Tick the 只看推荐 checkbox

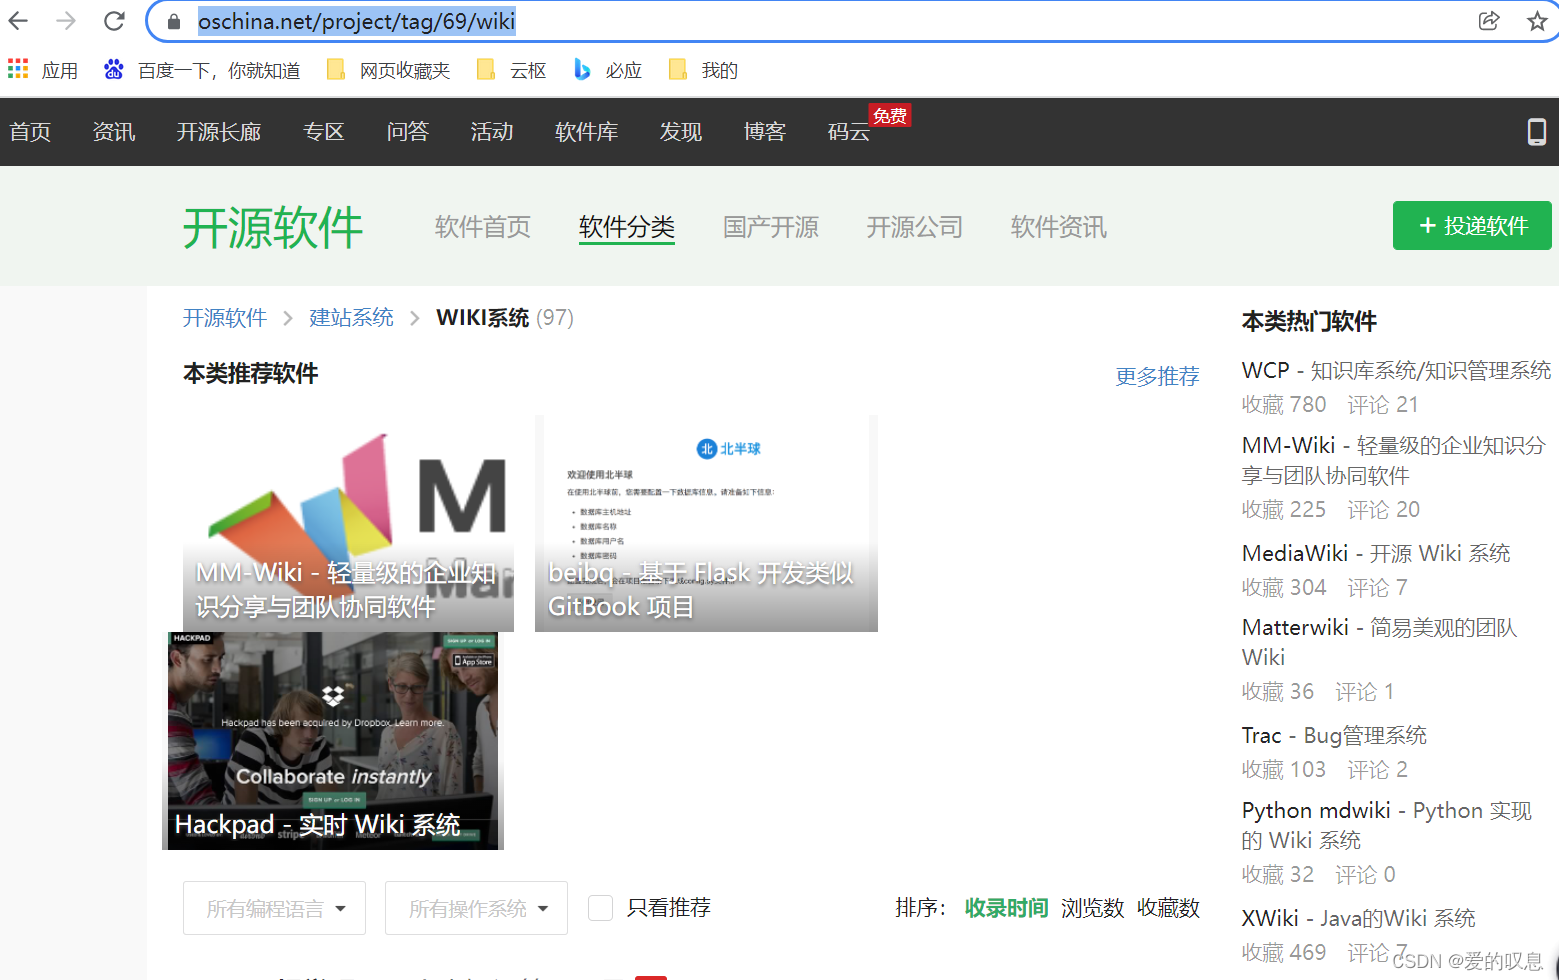pyautogui.click(x=600, y=908)
